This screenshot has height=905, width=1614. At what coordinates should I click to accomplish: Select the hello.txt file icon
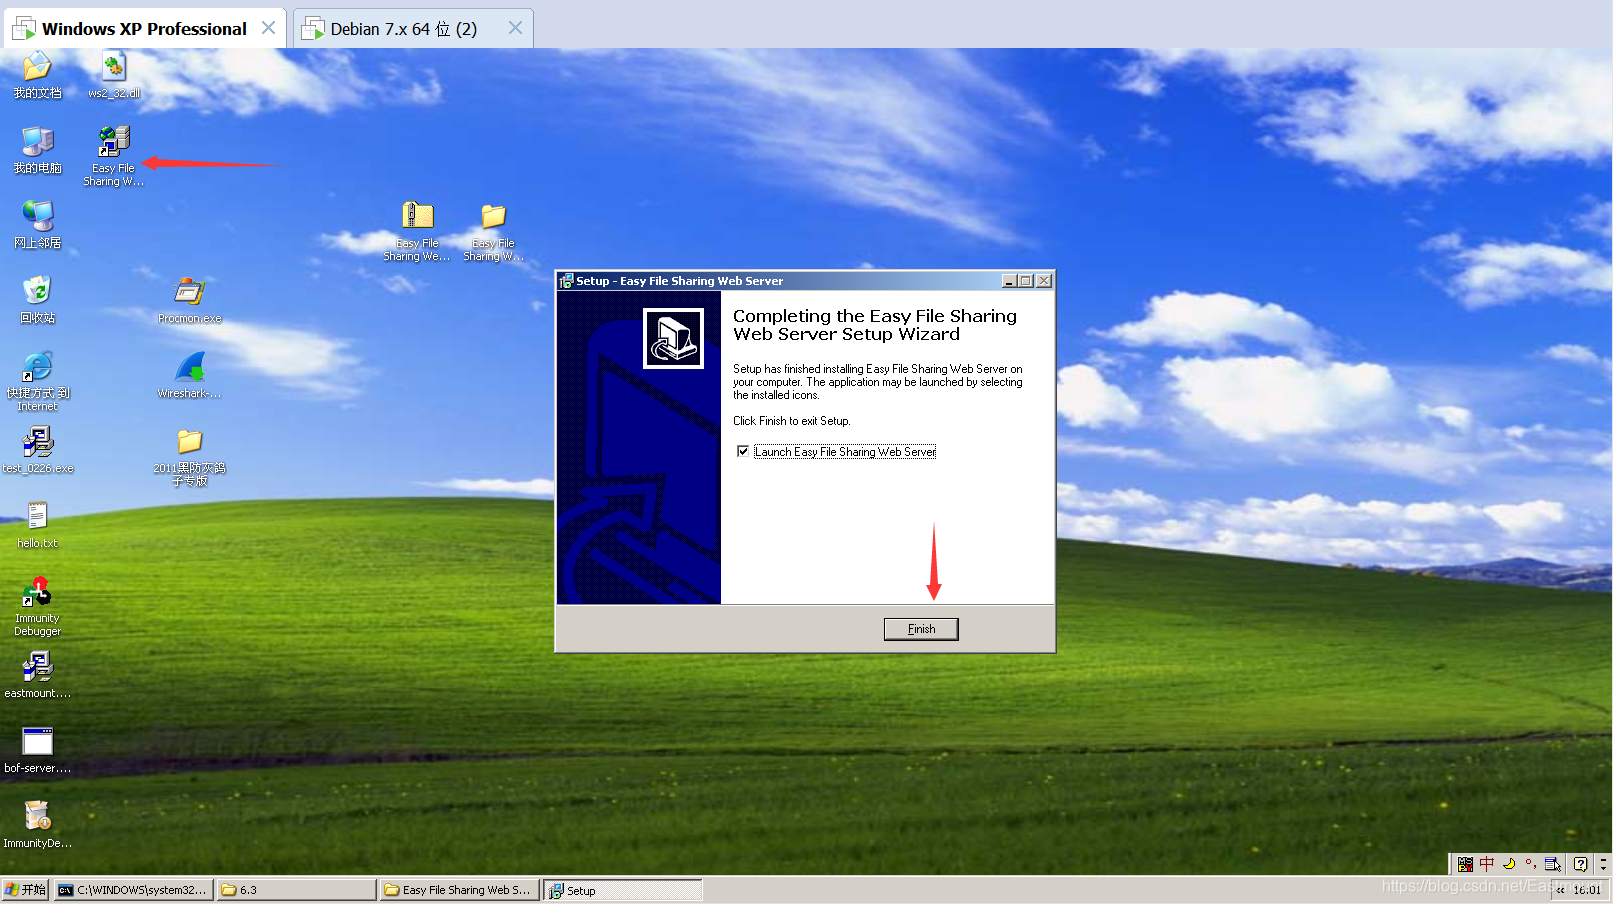point(37,525)
